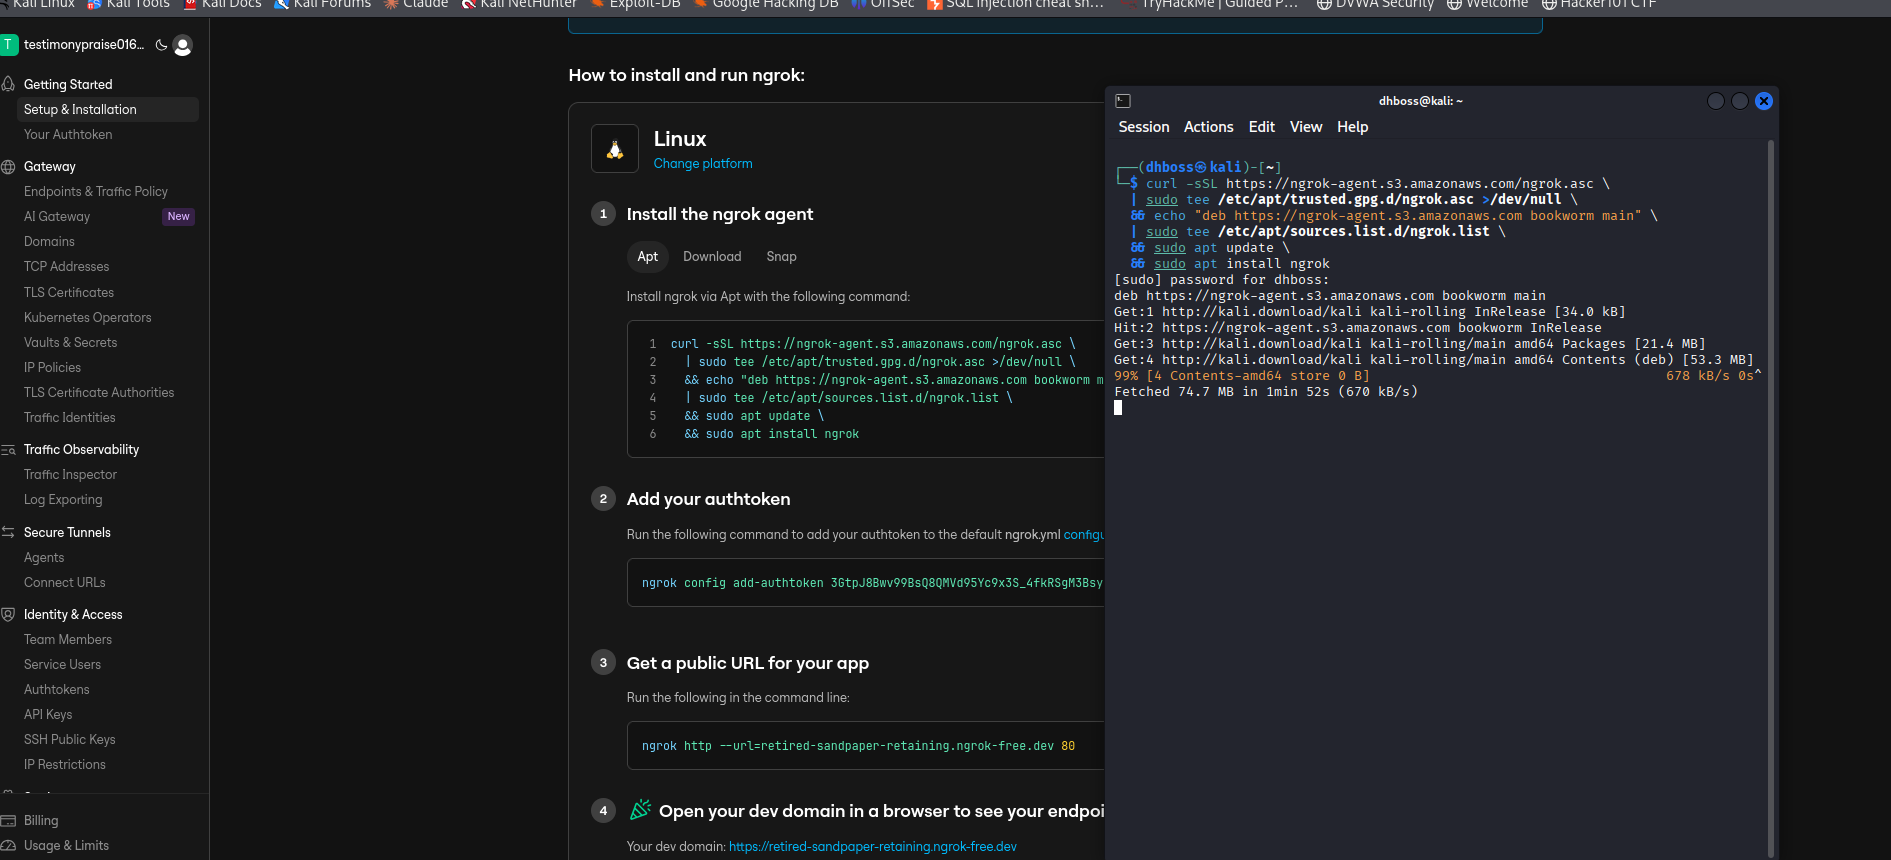Select the Apt install tab
This screenshot has width=1891, height=860.
pyautogui.click(x=648, y=257)
